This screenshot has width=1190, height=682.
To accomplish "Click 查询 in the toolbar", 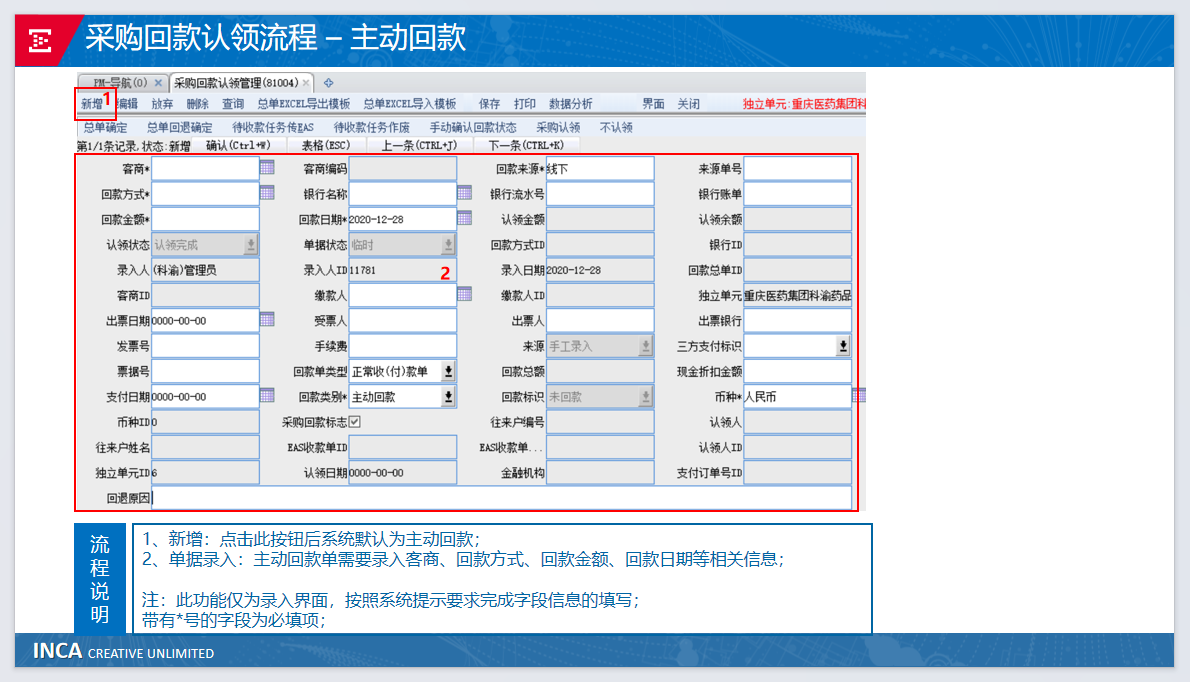I will coord(232,104).
